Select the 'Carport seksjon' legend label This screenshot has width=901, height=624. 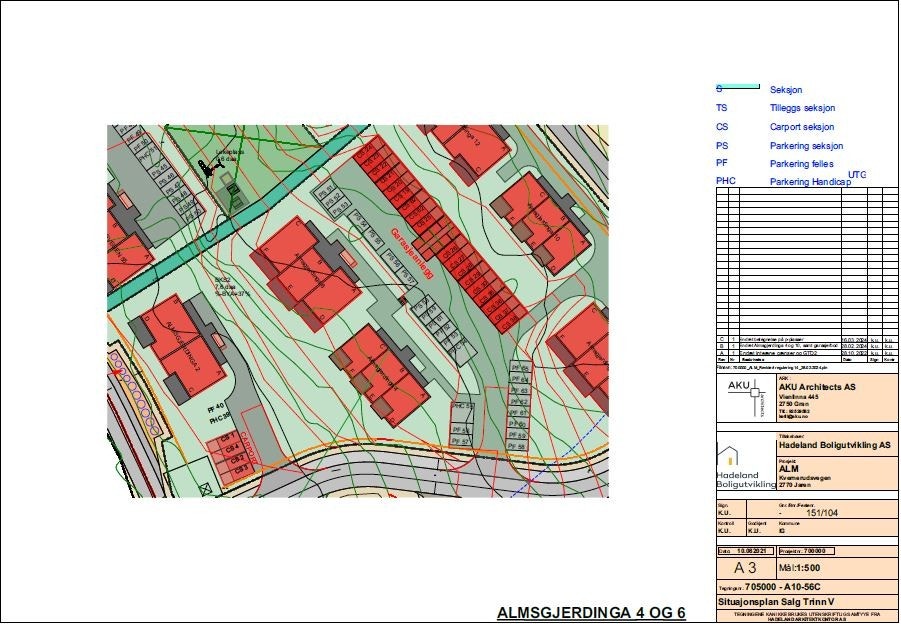point(801,127)
